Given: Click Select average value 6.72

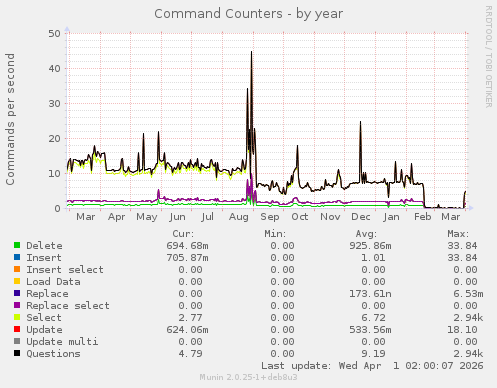Looking at the screenshot, I should (373, 318).
